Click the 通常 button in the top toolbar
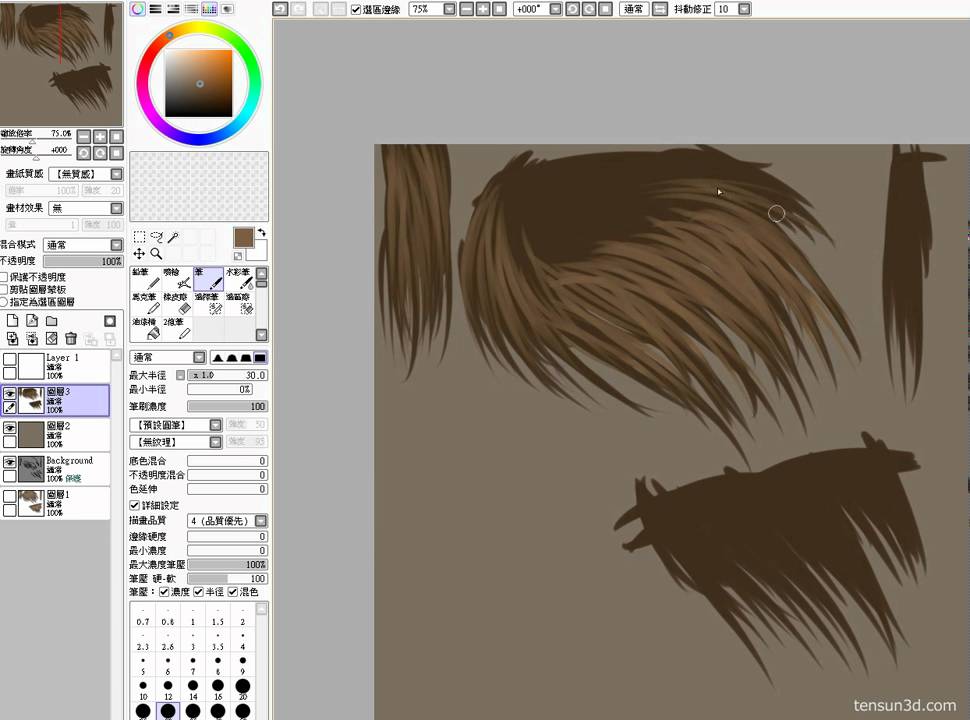The width and height of the screenshot is (970, 720). coord(633,9)
